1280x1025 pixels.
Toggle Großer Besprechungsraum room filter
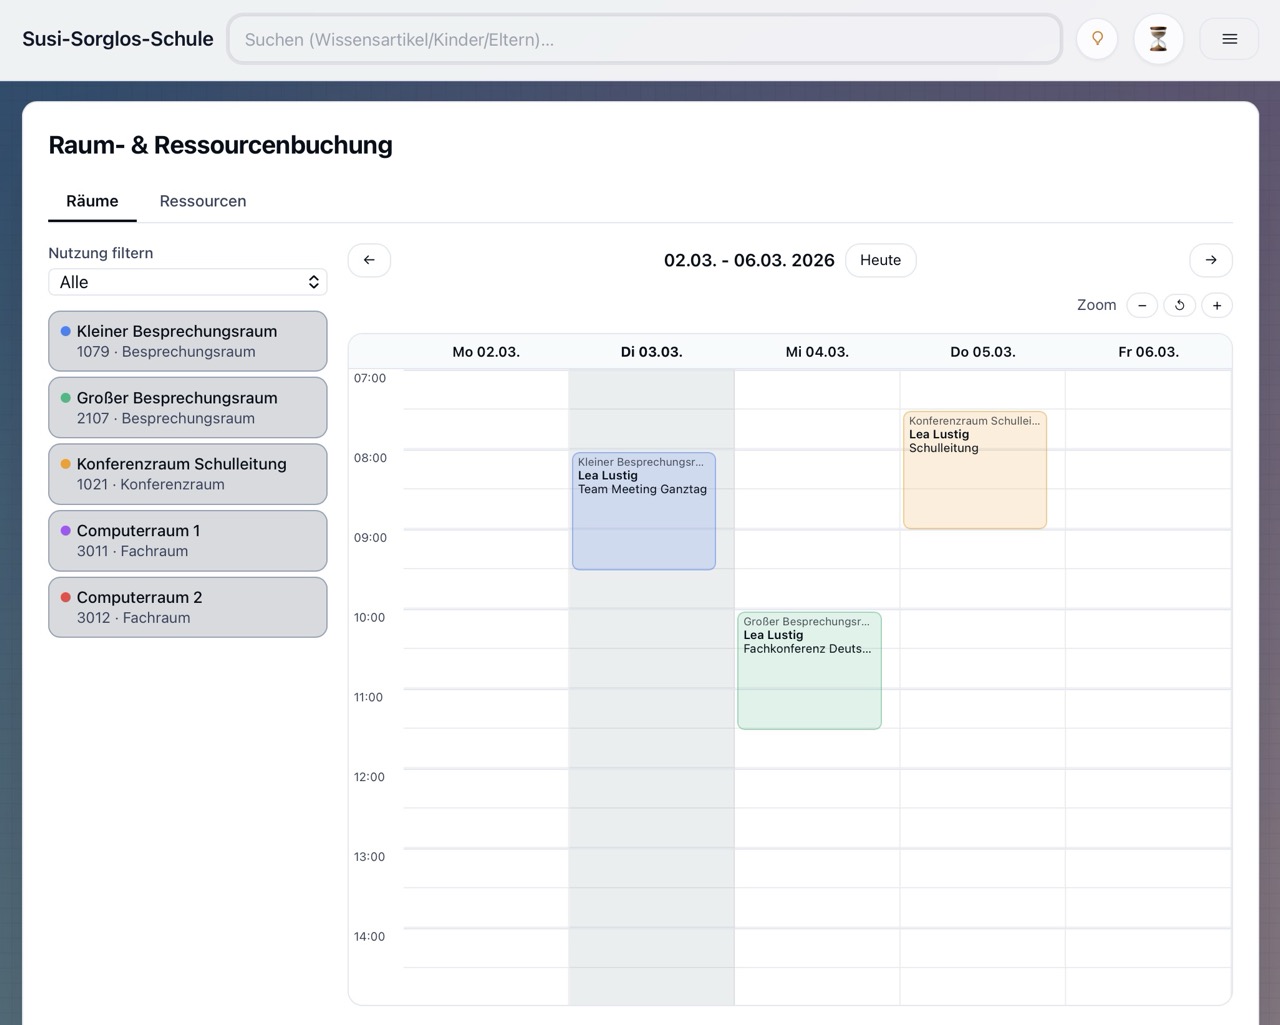188,407
